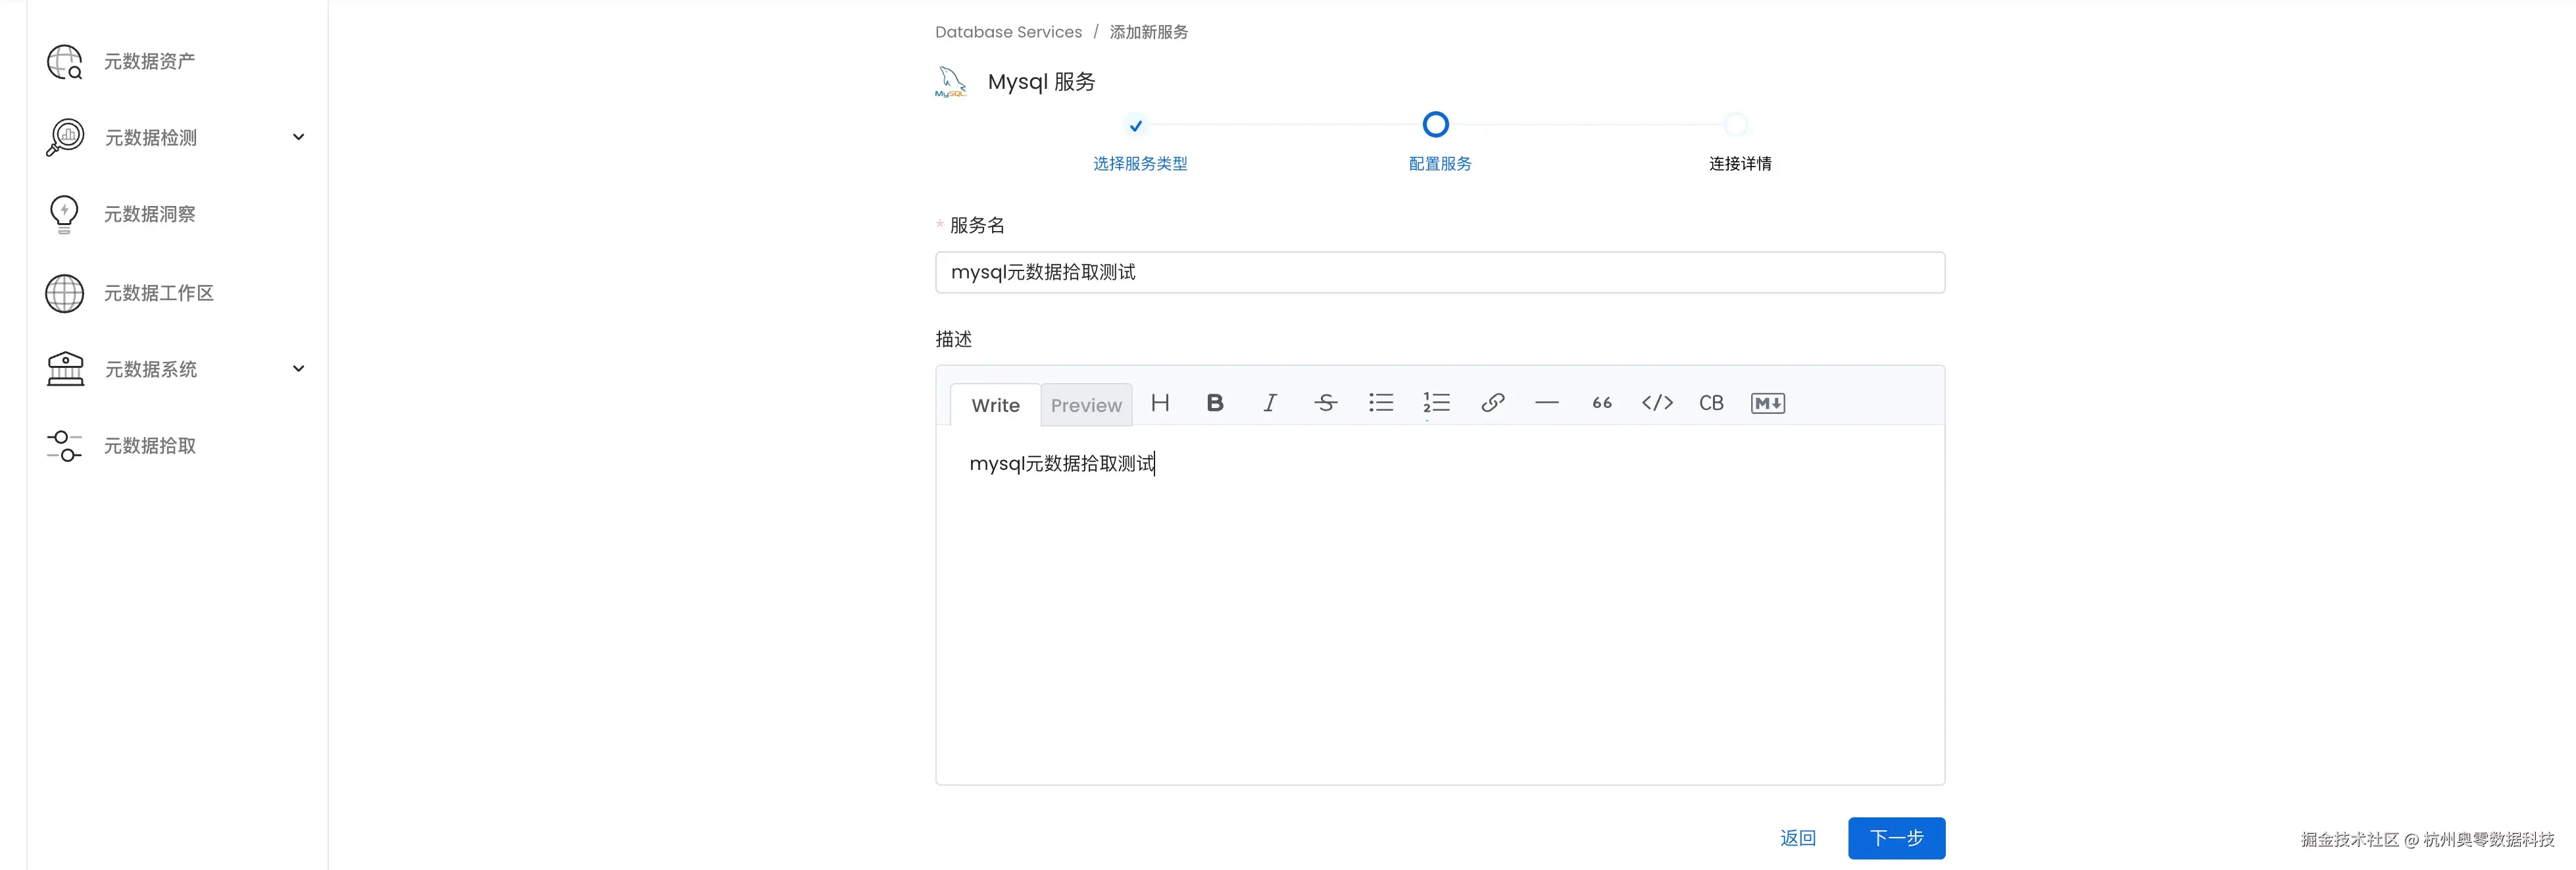This screenshot has height=870, width=2576.
Task: Insert a bulleted list
Action: click(x=1381, y=403)
